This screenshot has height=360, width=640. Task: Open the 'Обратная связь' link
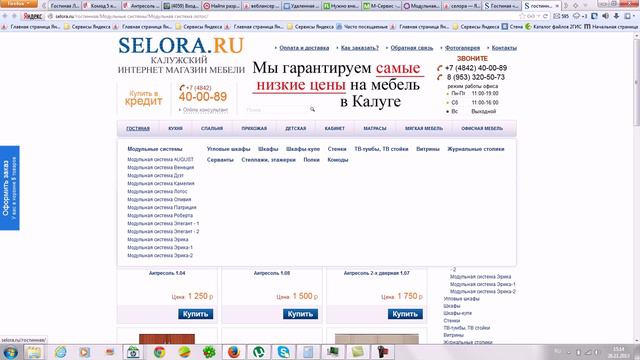click(x=412, y=48)
